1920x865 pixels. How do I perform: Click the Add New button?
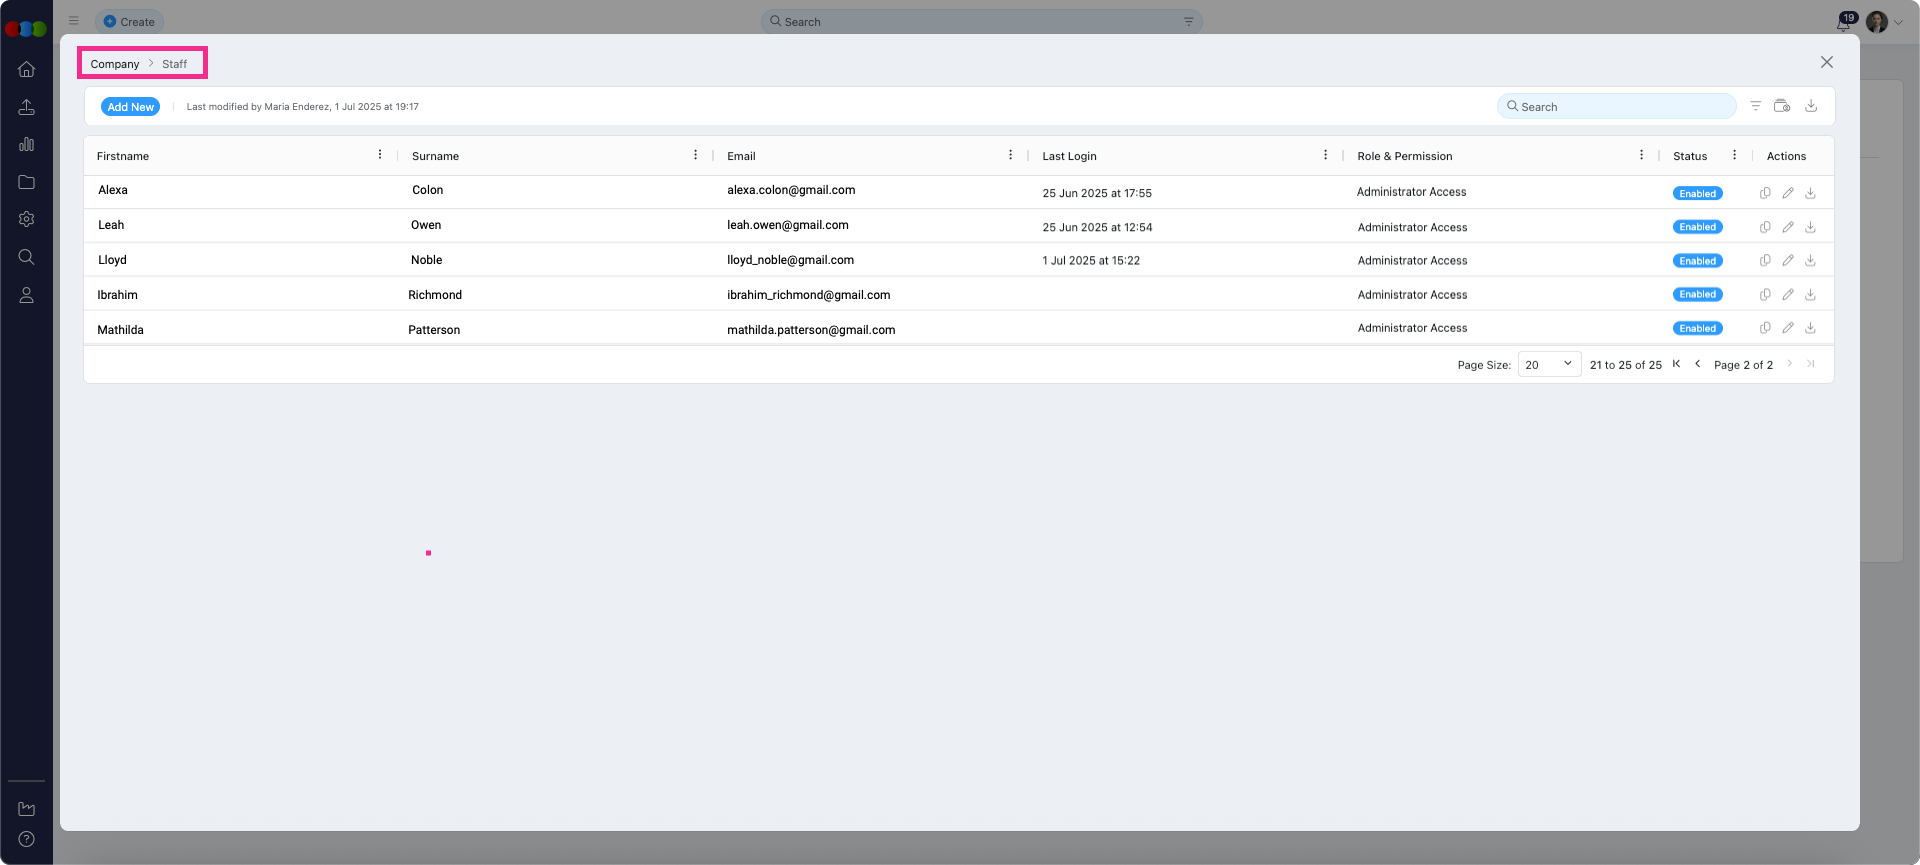130,107
